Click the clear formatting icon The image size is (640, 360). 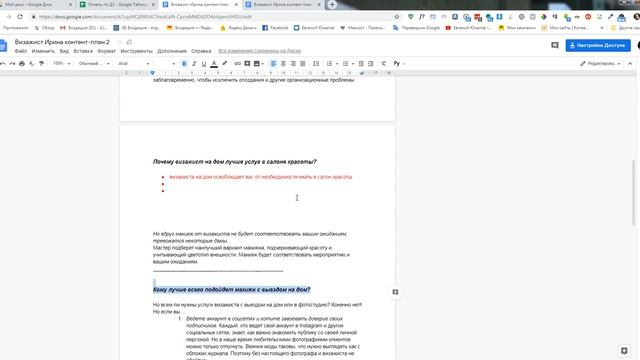coord(384,64)
